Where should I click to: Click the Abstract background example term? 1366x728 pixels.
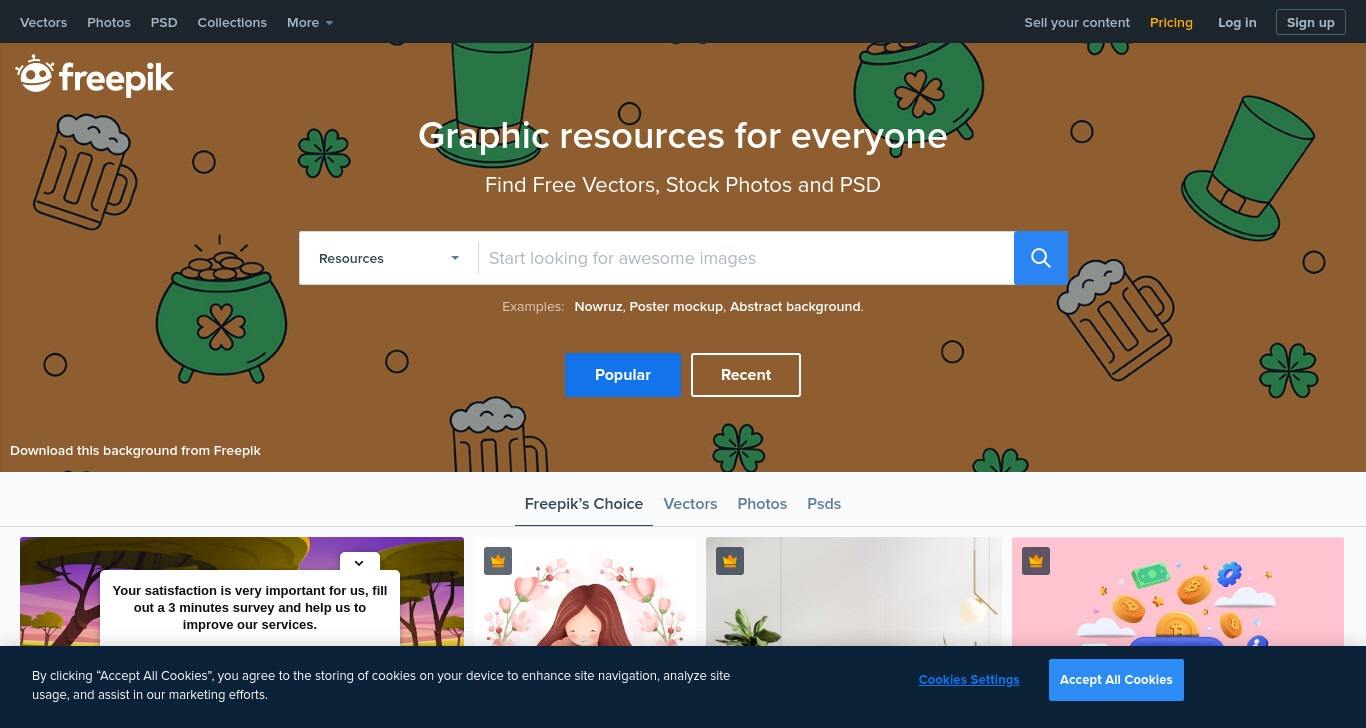coord(795,307)
